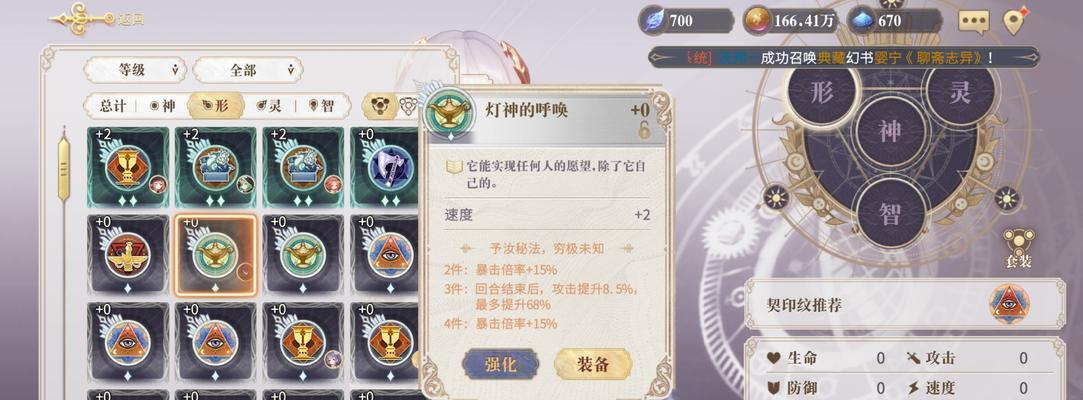Viewport: 1083px width, 400px height.
Task: Click the lock icon on 灯神的呼唤 card
Action: pyautogui.click(x=643, y=130)
